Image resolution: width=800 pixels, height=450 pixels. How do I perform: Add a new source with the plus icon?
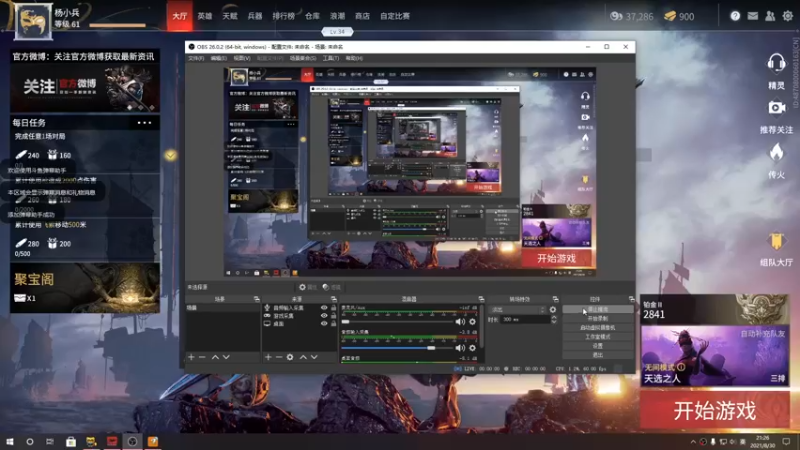(268, 357)
